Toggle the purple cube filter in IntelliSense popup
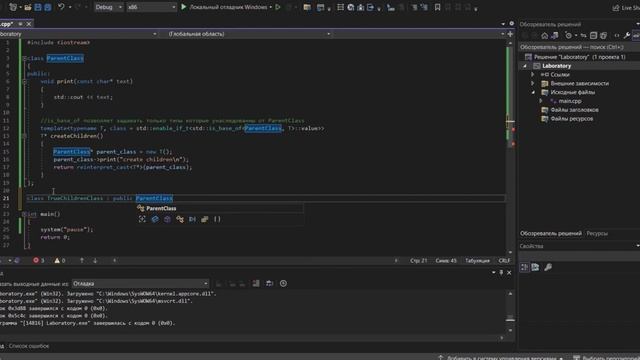Image resolution: width=640 pixels, height=360 pixels. pos(167,219)
